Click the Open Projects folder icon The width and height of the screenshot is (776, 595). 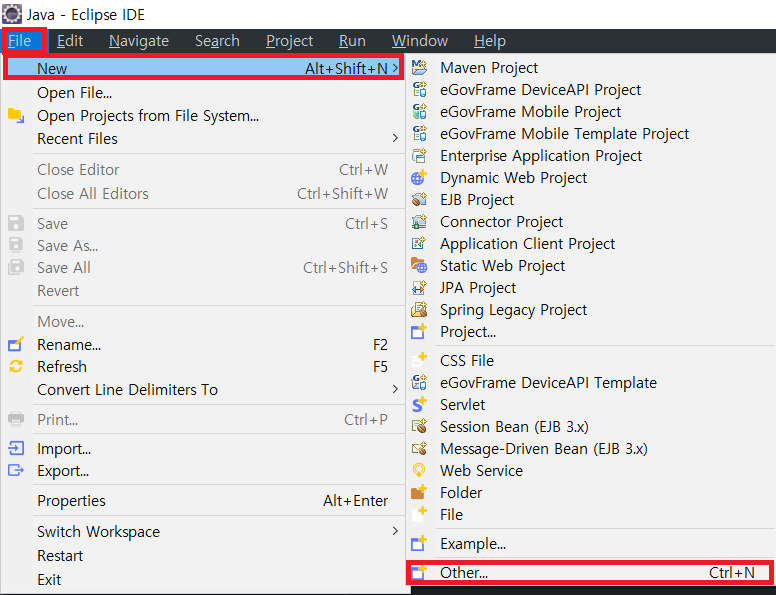click(x=16, y=115)
